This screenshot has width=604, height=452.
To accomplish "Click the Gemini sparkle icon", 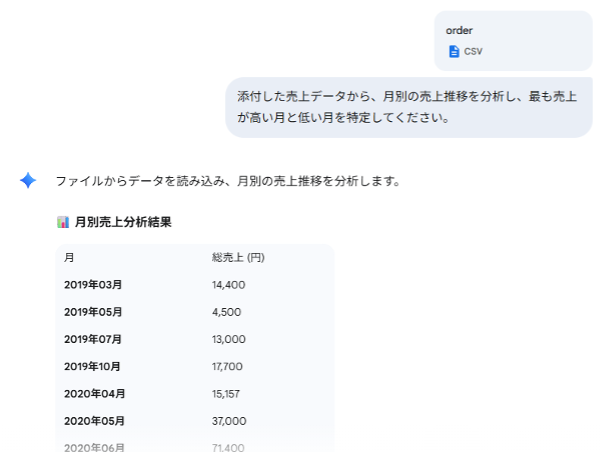I will 28,181.
